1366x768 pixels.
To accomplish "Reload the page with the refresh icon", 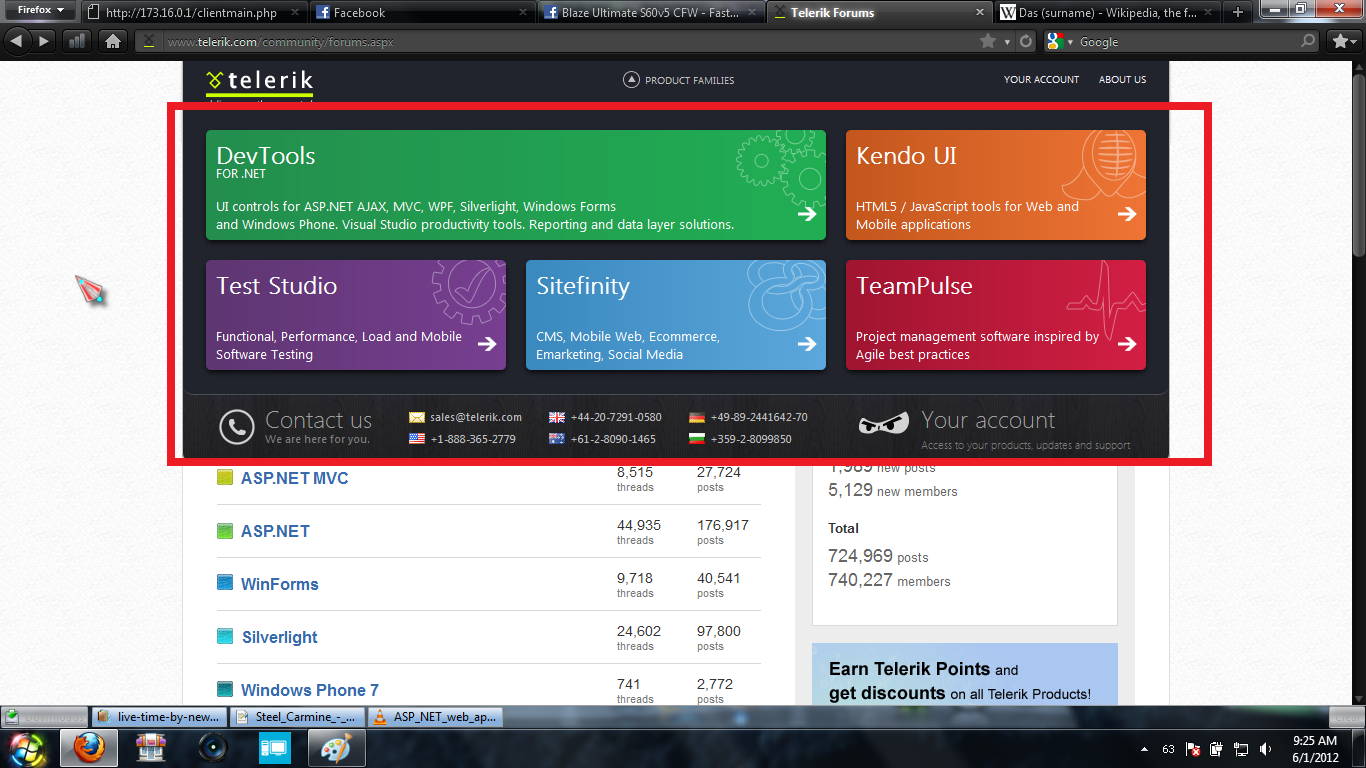I will click(x=1025, y=41).
